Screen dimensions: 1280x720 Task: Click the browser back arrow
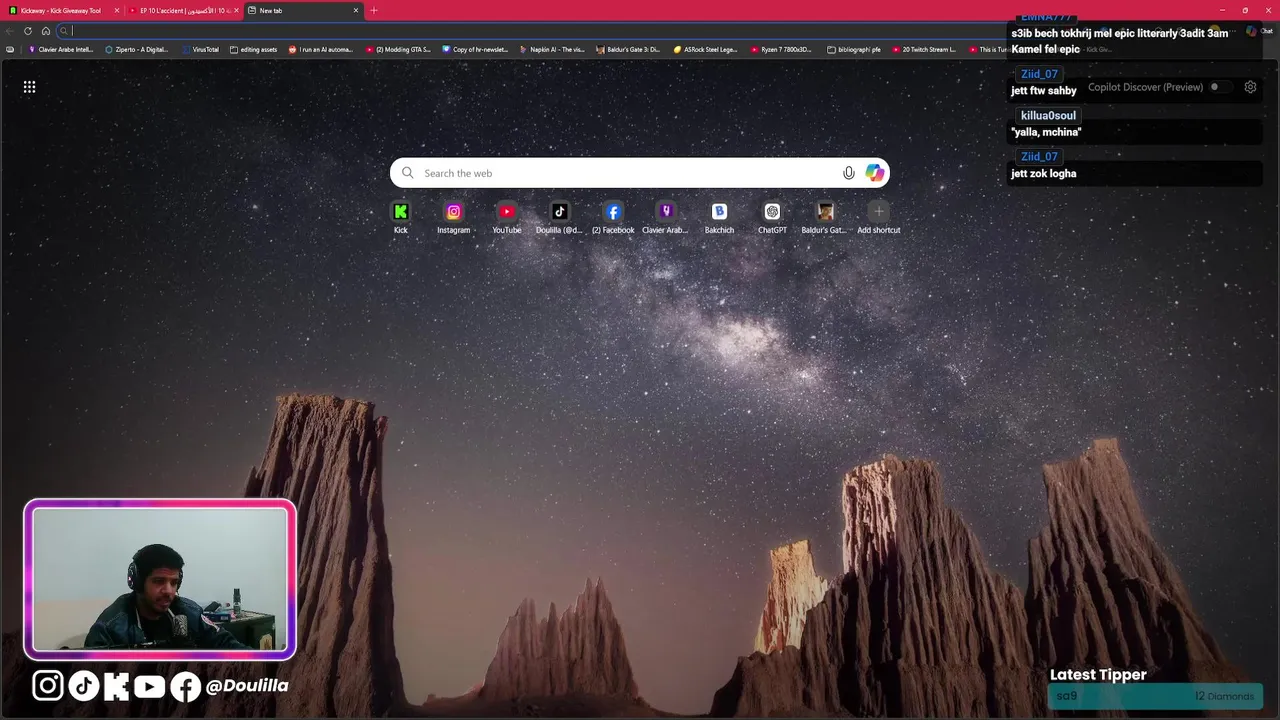tap(10, 31)
